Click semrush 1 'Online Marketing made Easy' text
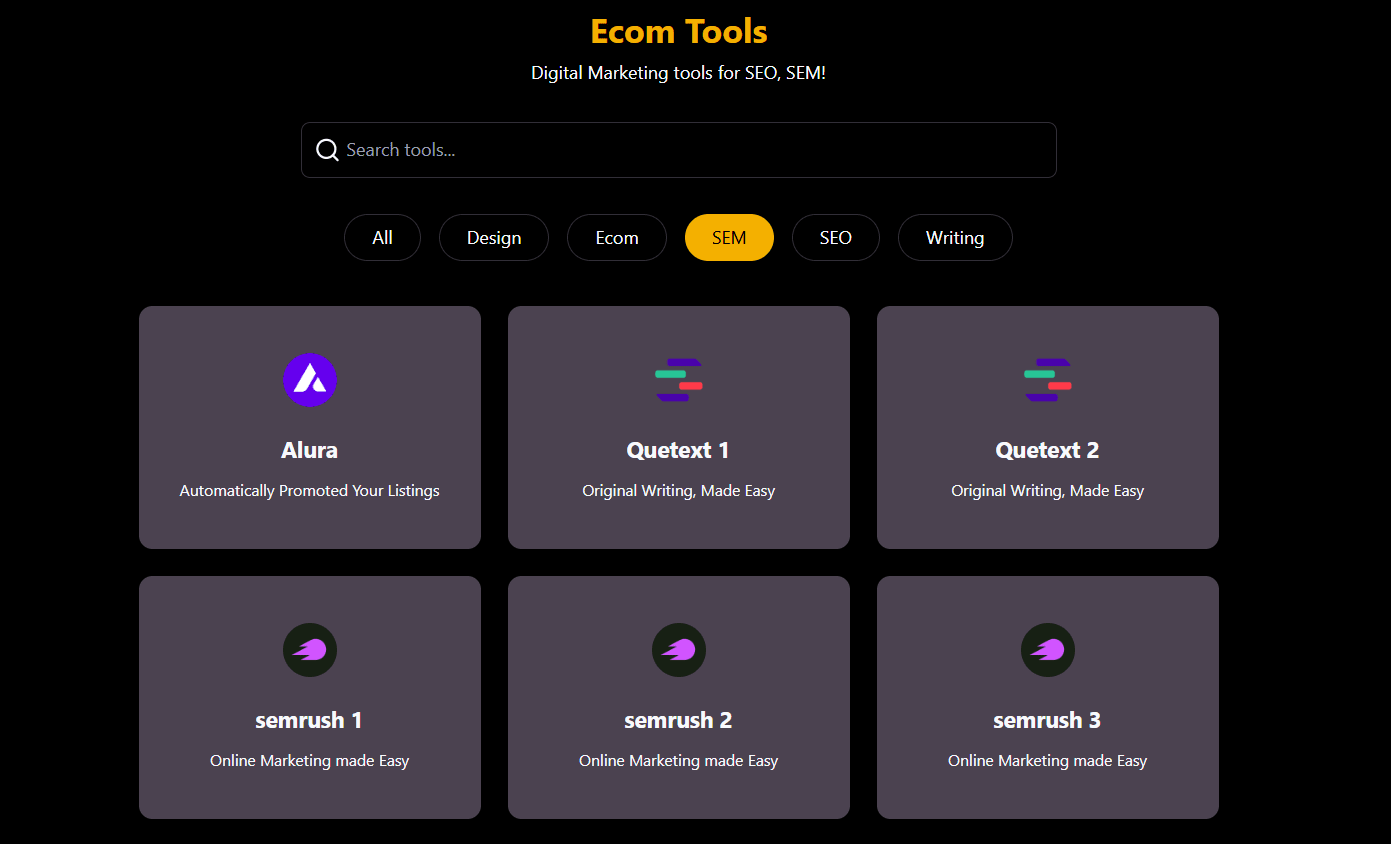The height and width of the screenshot is (844, 1391). click(310, 761)
